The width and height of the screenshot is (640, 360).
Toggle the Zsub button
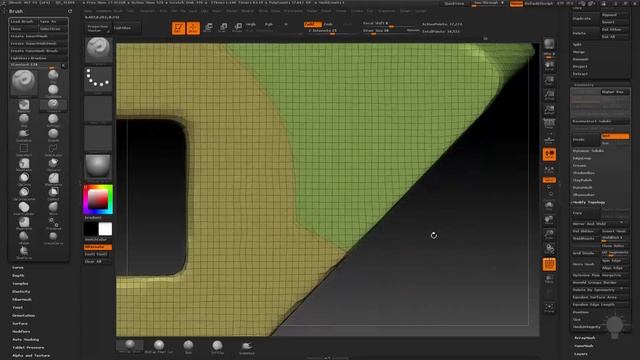click(x=328, y=24)
